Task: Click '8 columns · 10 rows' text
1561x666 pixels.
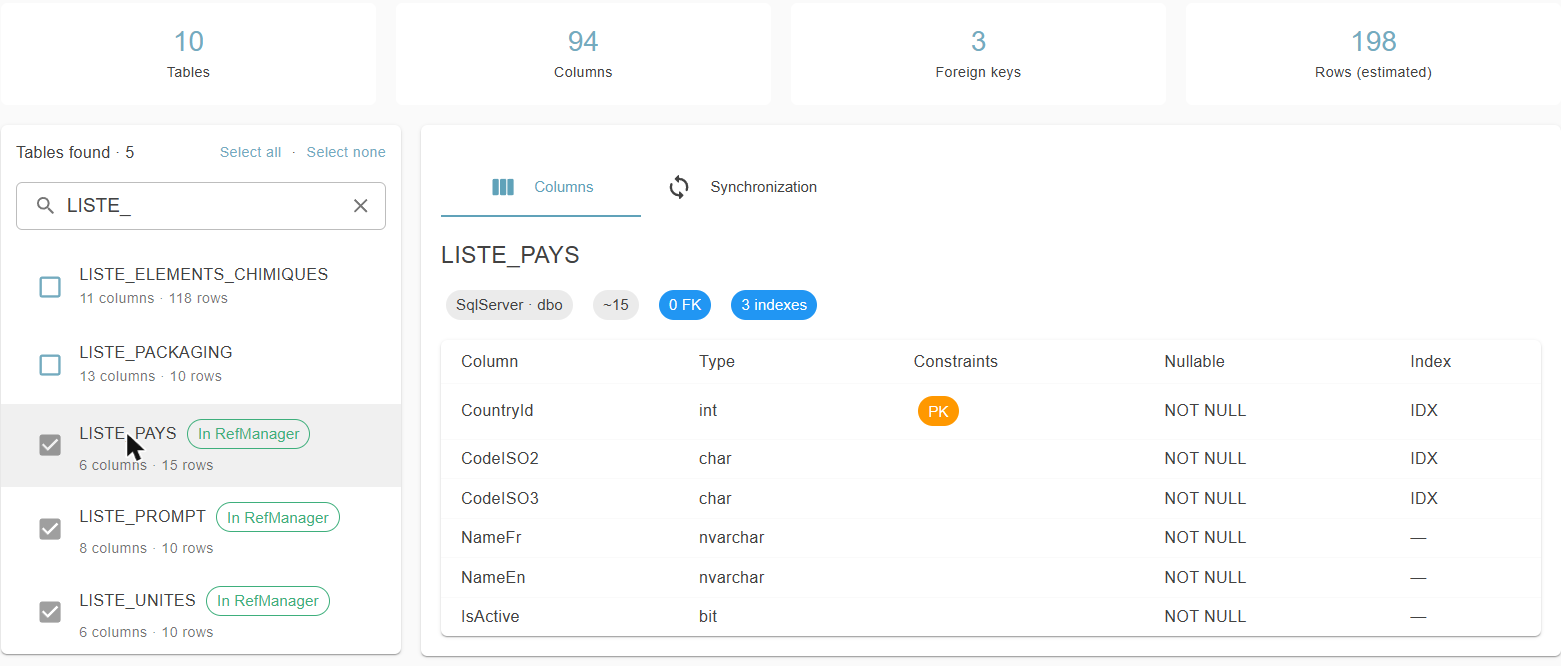Action: click(x=146, y=548)
